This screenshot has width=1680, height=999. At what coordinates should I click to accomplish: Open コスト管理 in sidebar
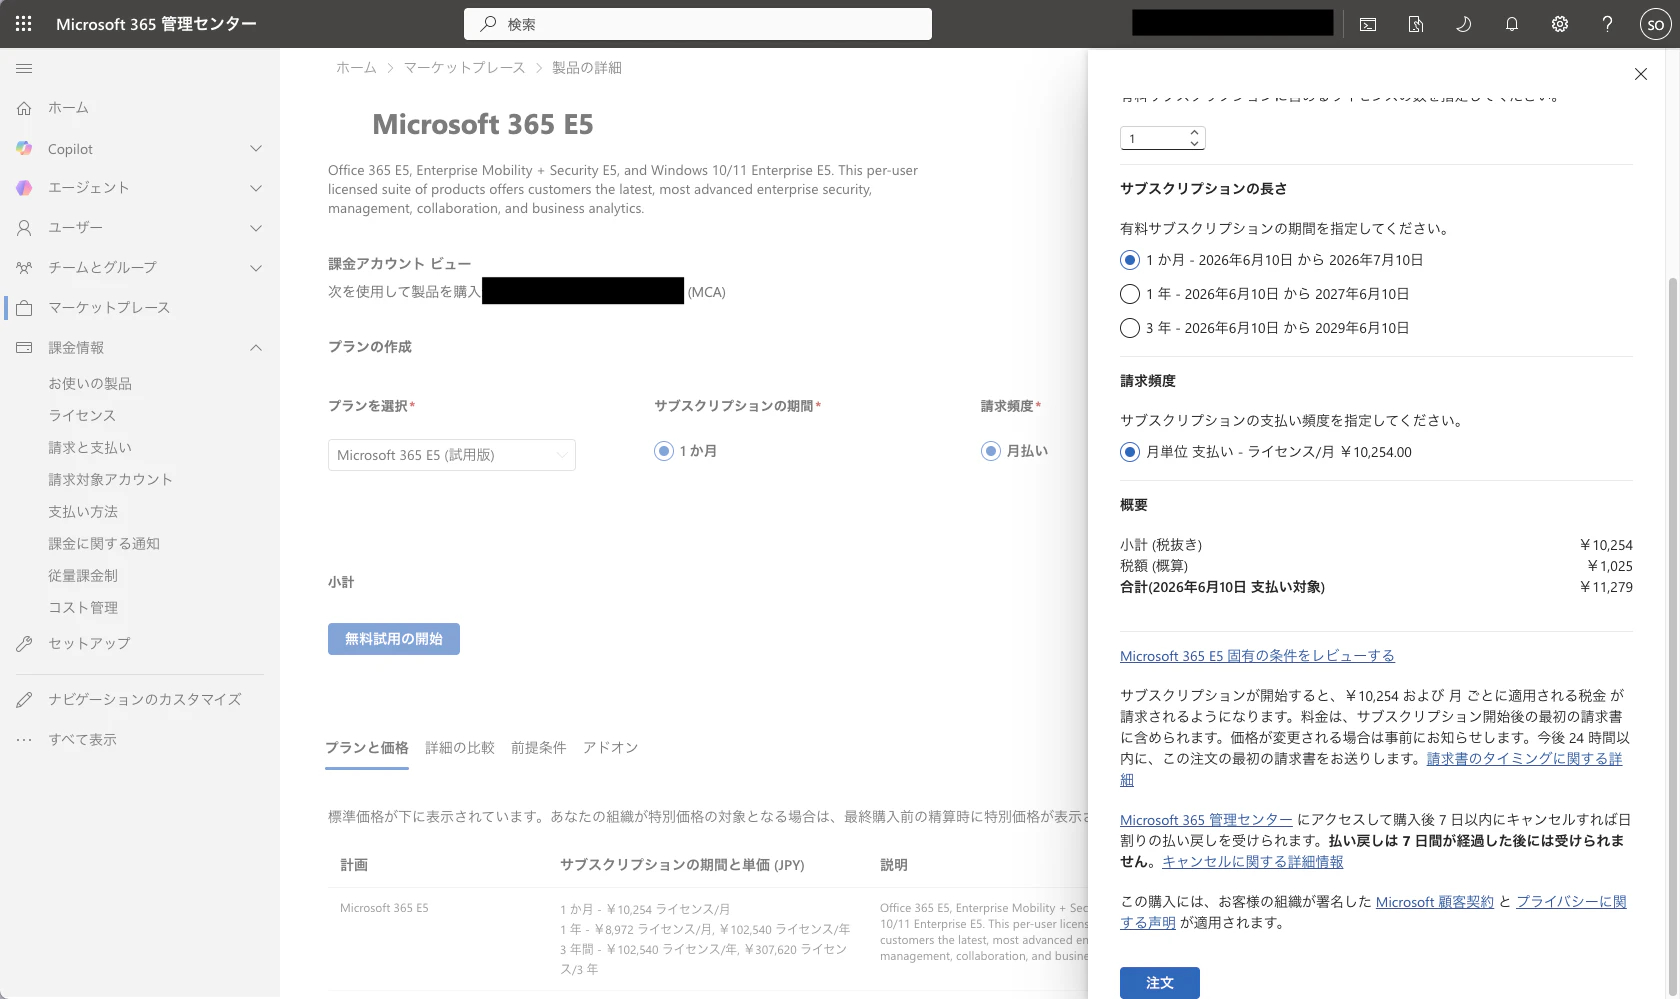(x=83, y=608)
